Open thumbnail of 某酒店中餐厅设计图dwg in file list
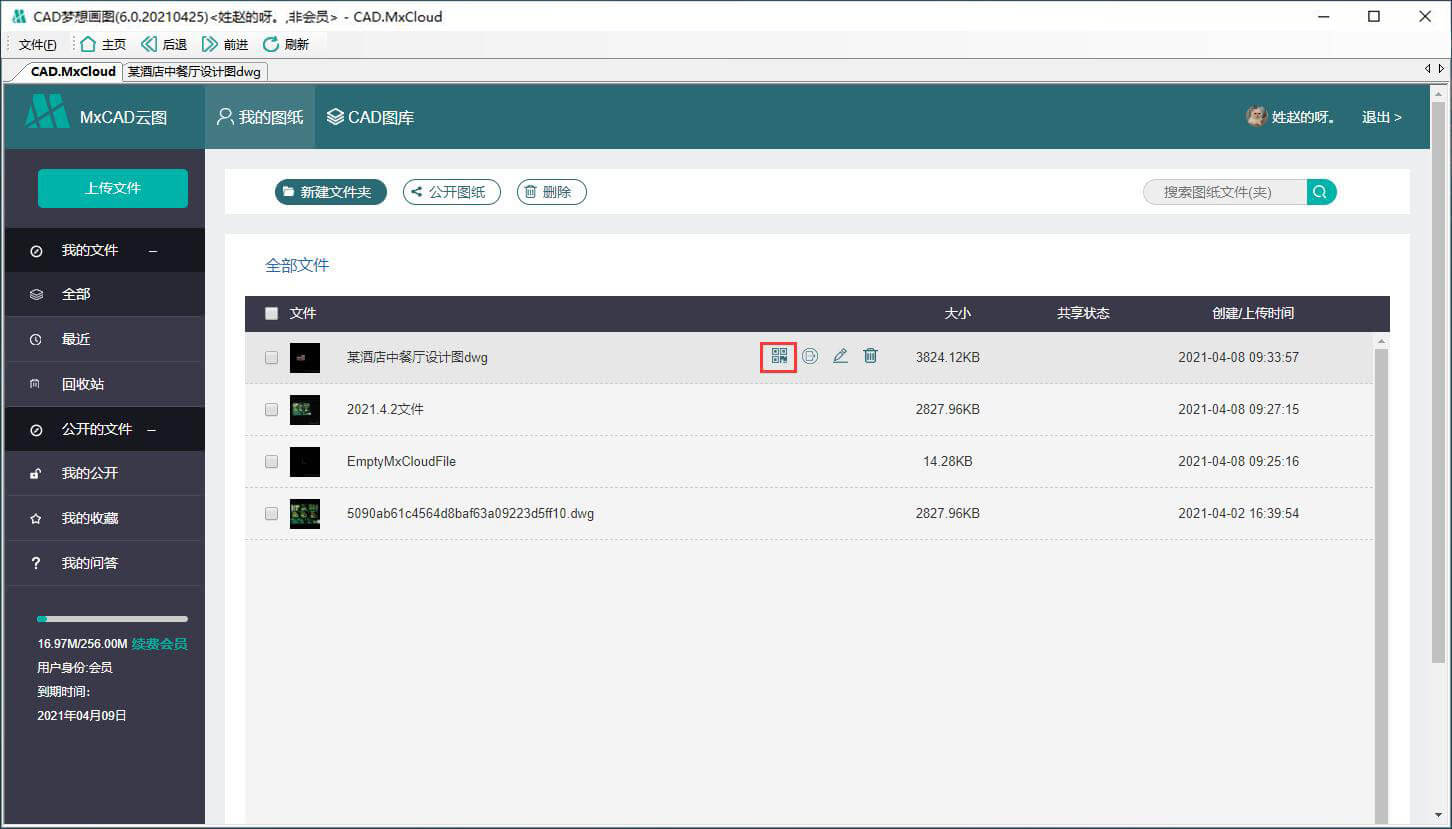Image resolution: width=1452 pixels, height=829 pixels. [x=305, y=357]
